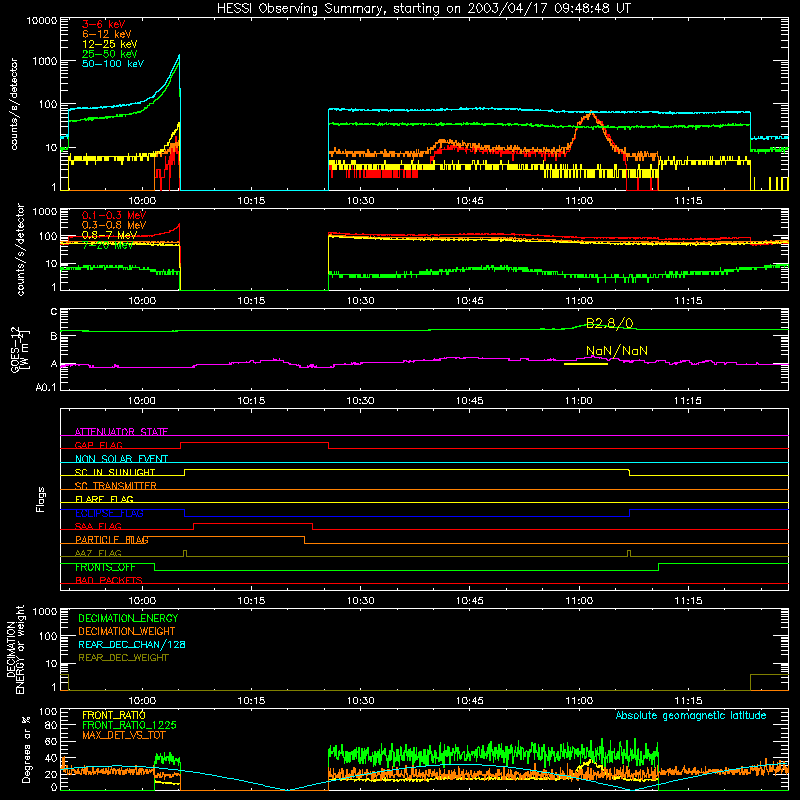
Task: Select the FLARE_FLAG label
Action: [104, 499]
